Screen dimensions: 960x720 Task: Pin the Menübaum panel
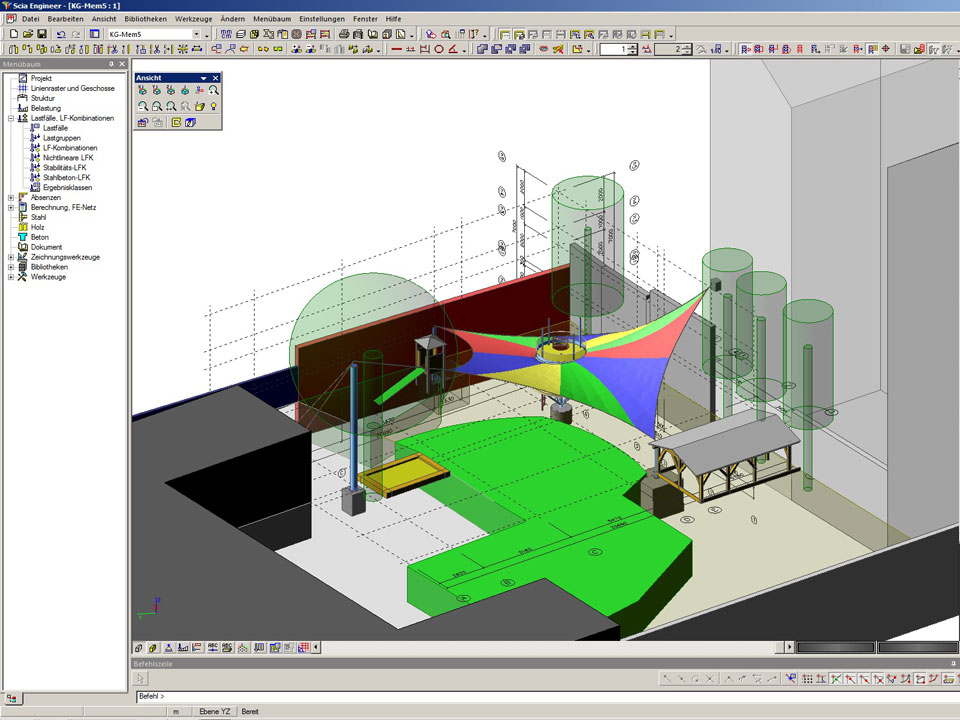(x=110, y=64)
